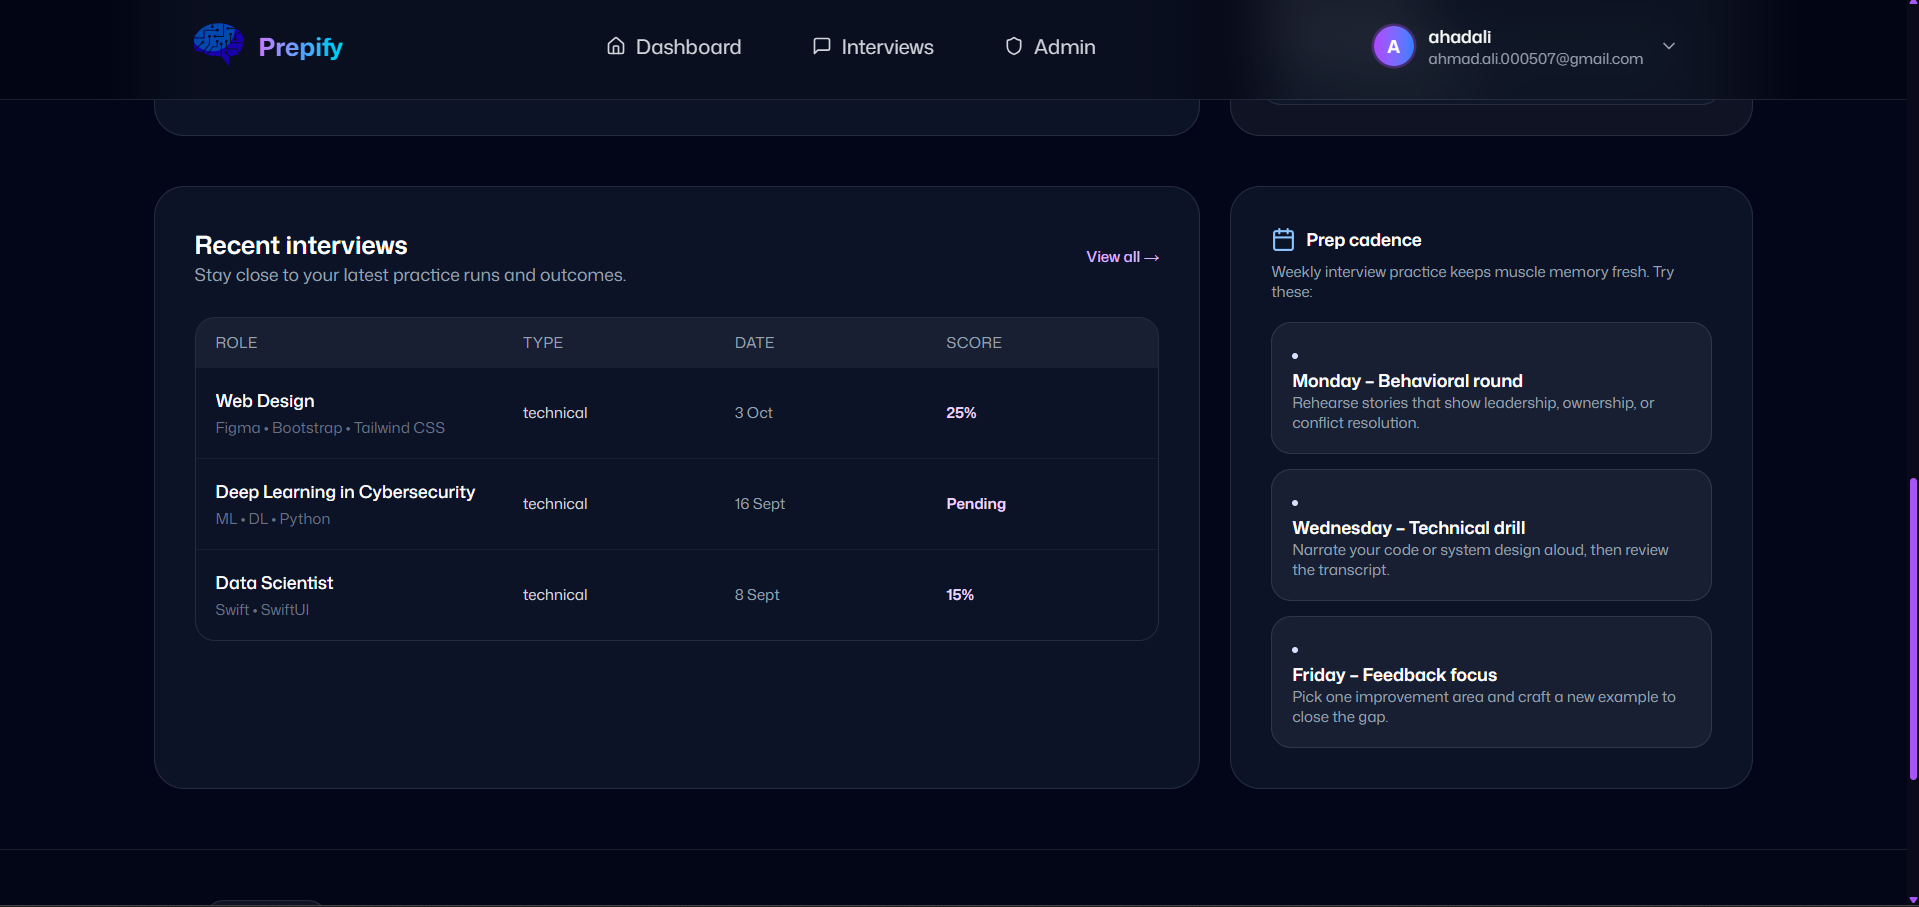Click the 3 Oct date cell

tap(753, 413)
